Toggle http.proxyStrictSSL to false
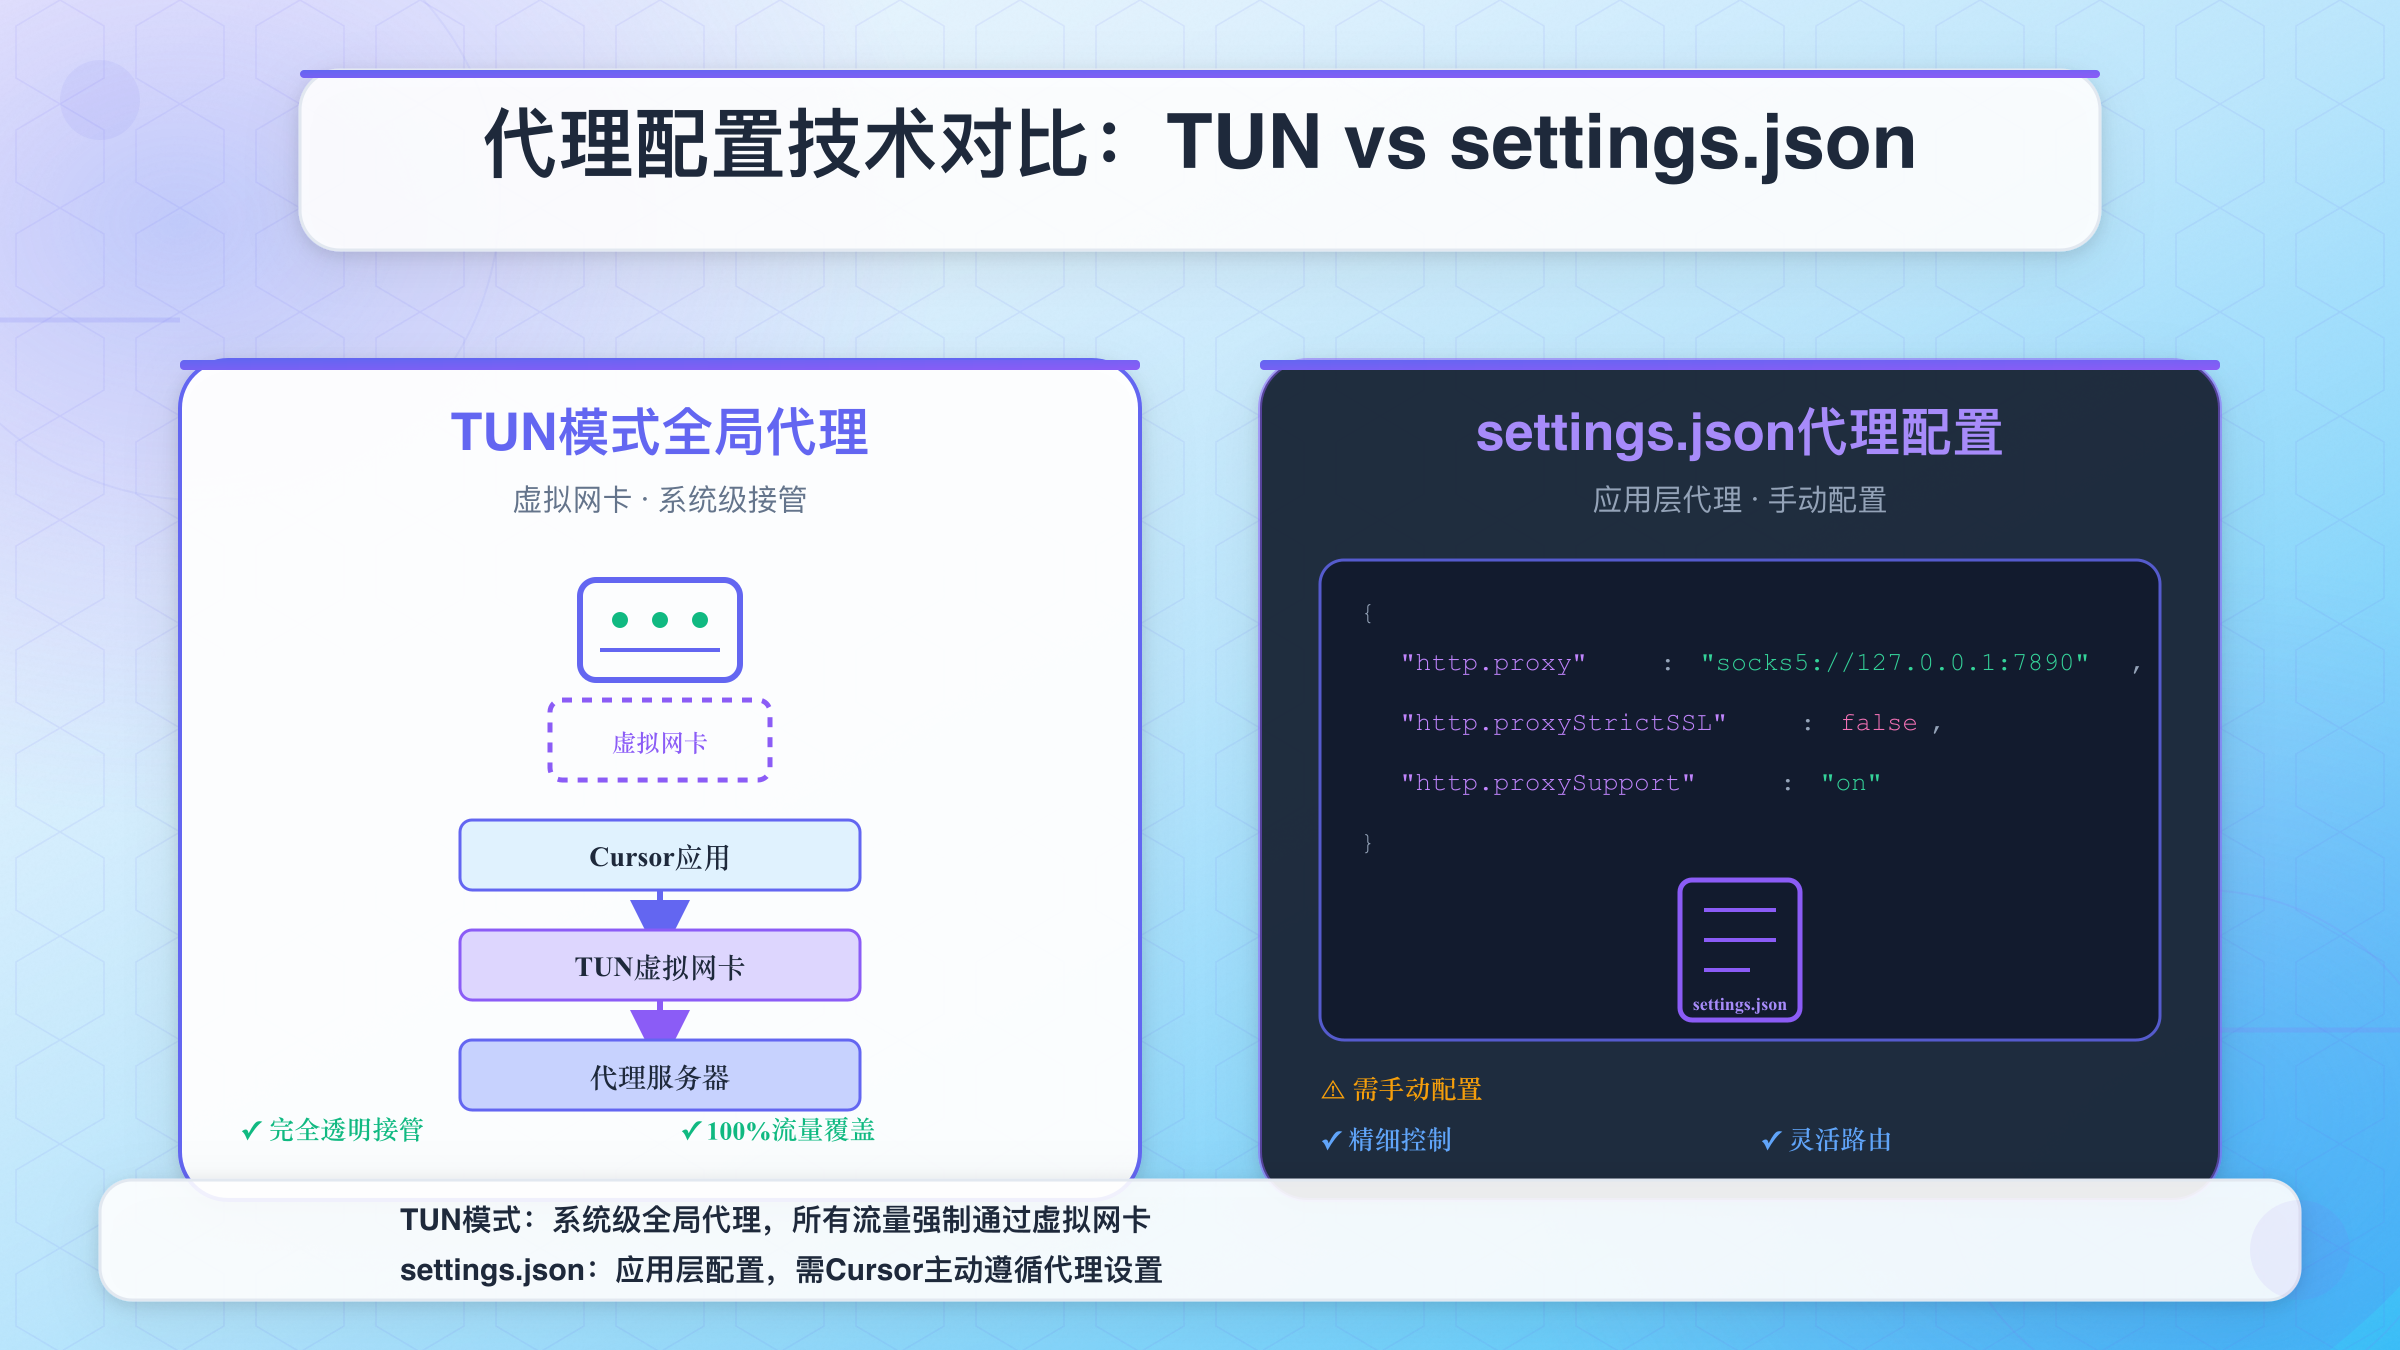Screen dimensions: 2400x1350 coord(1879,722)
